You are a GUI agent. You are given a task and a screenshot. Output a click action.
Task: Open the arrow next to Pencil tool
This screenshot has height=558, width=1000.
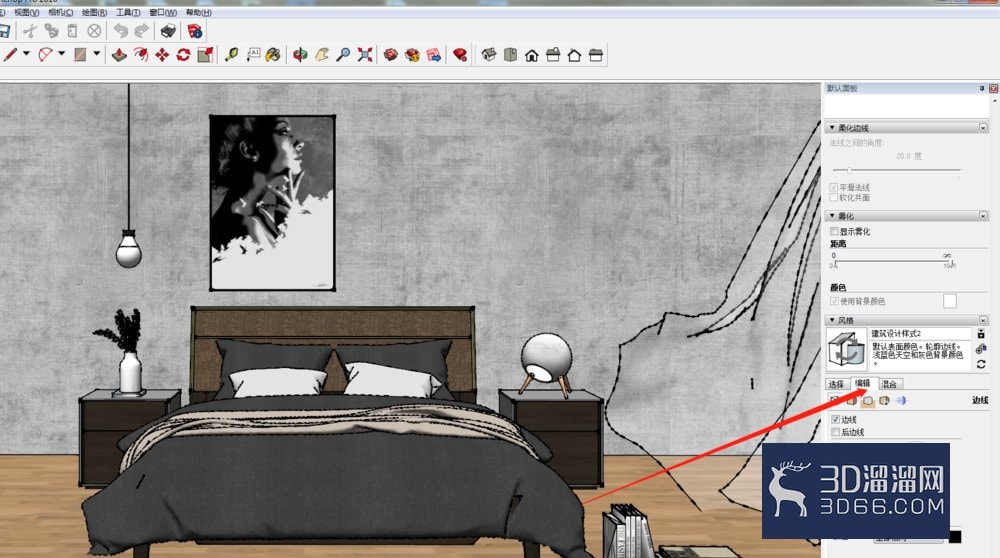(26, 54)
